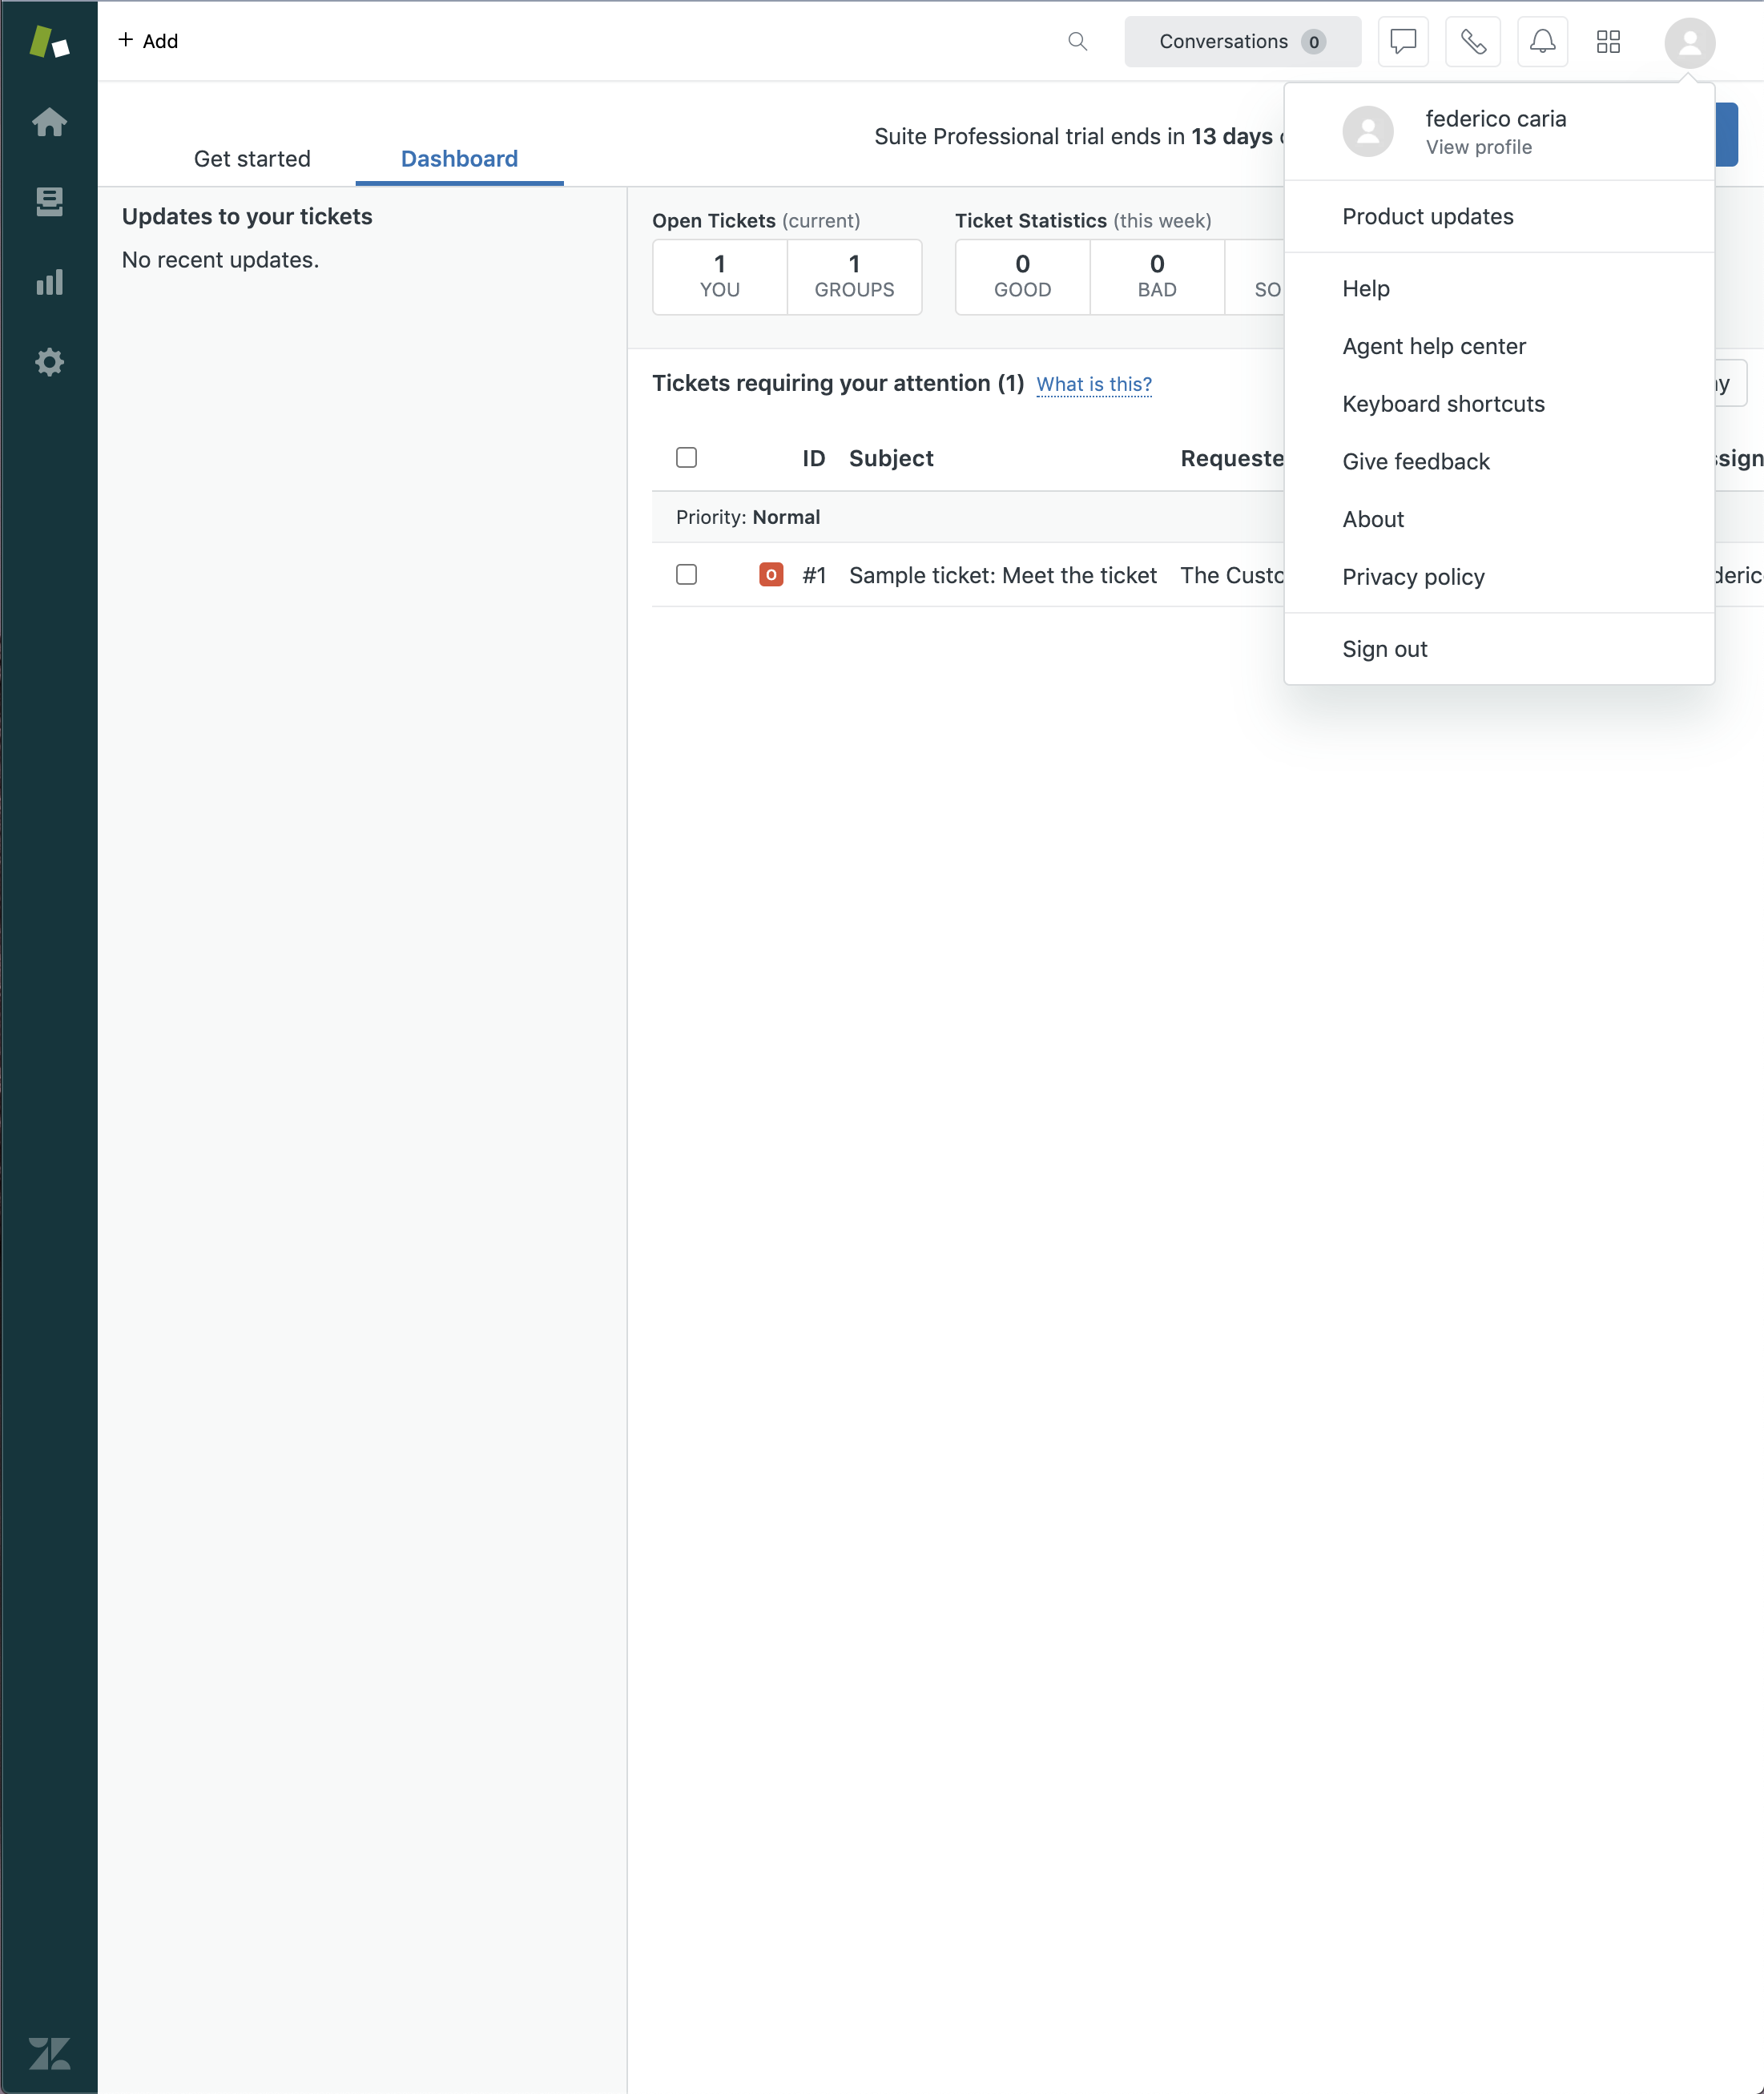This screenshot has height=2094, width=1764.
Task: Check the Sample ticket row checkbox
Action: click(687, 575)
